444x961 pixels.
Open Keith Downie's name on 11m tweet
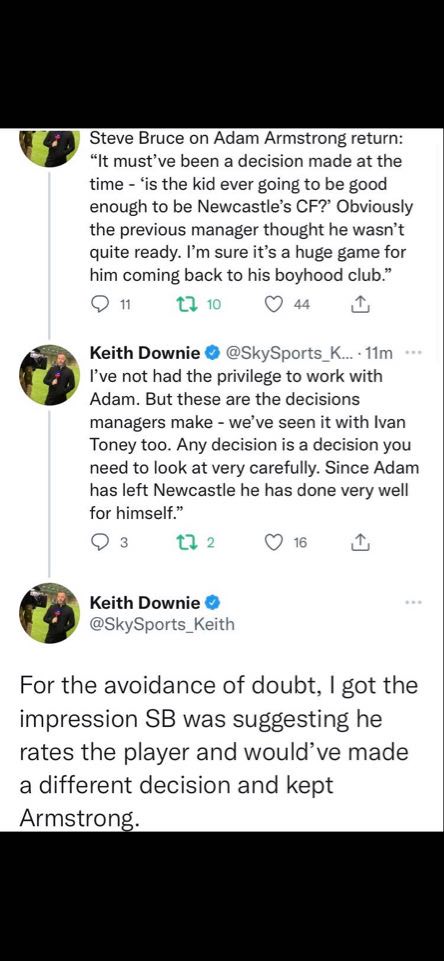click(145, 353)
